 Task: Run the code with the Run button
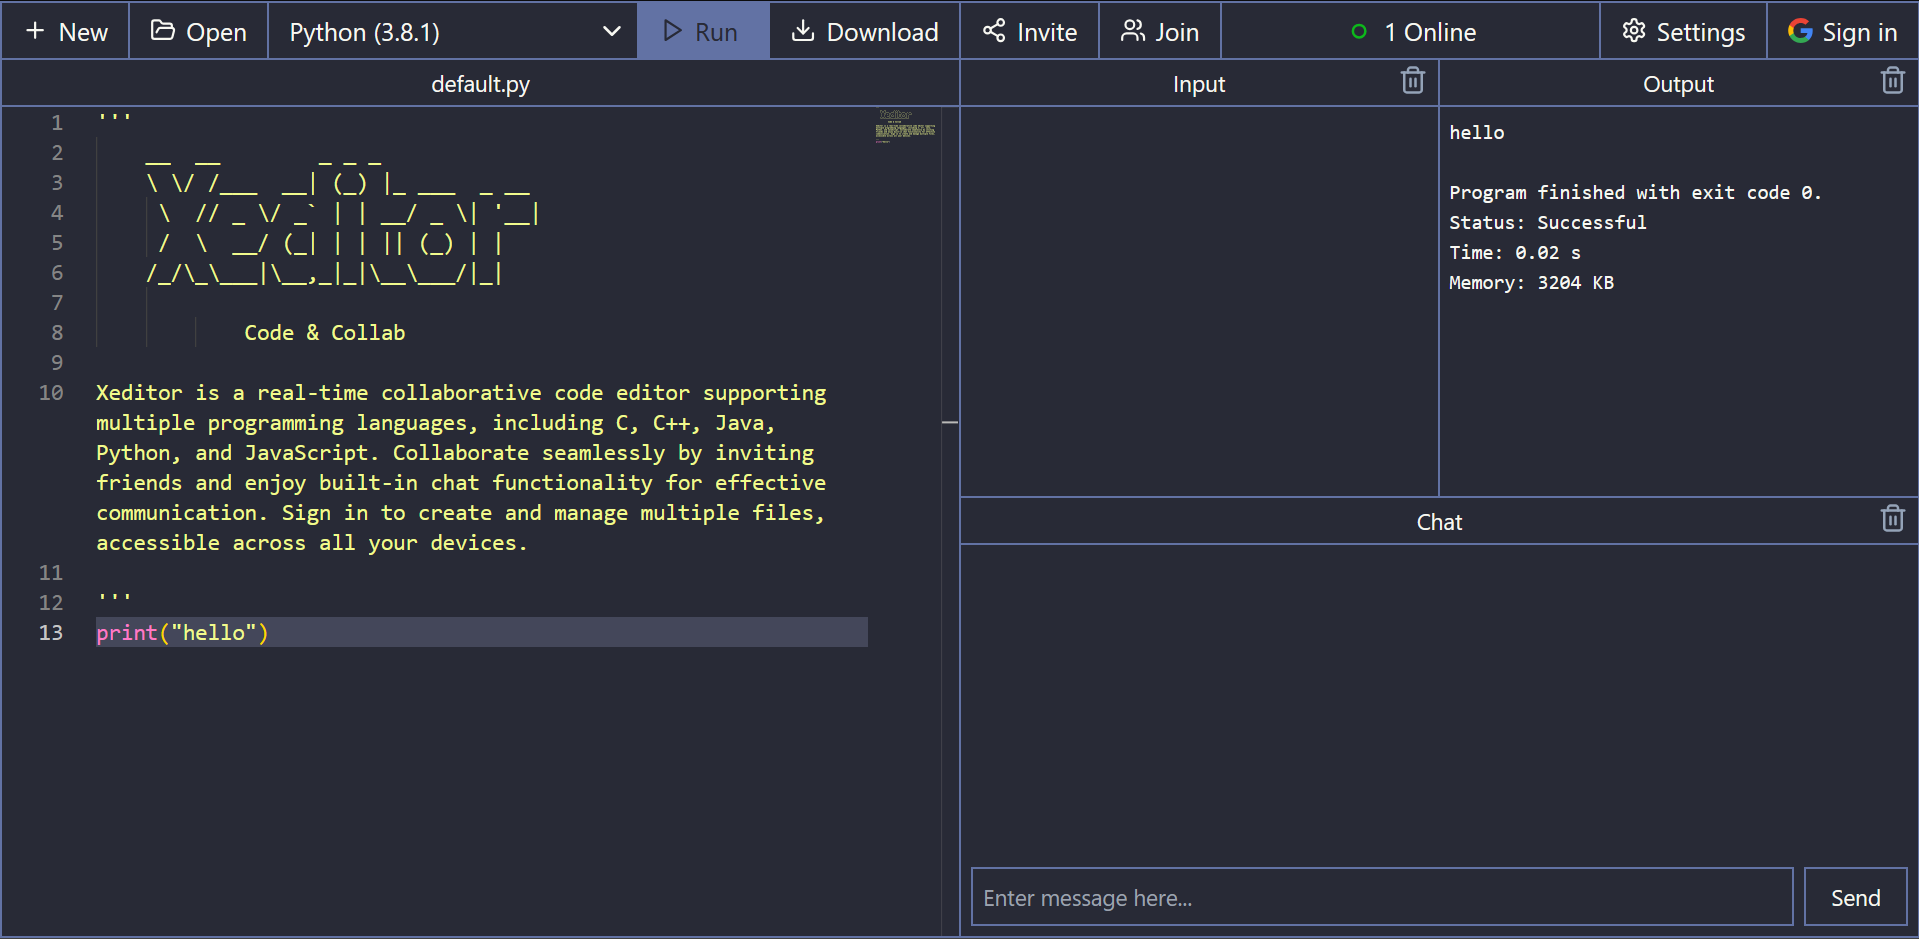(703, 32)
